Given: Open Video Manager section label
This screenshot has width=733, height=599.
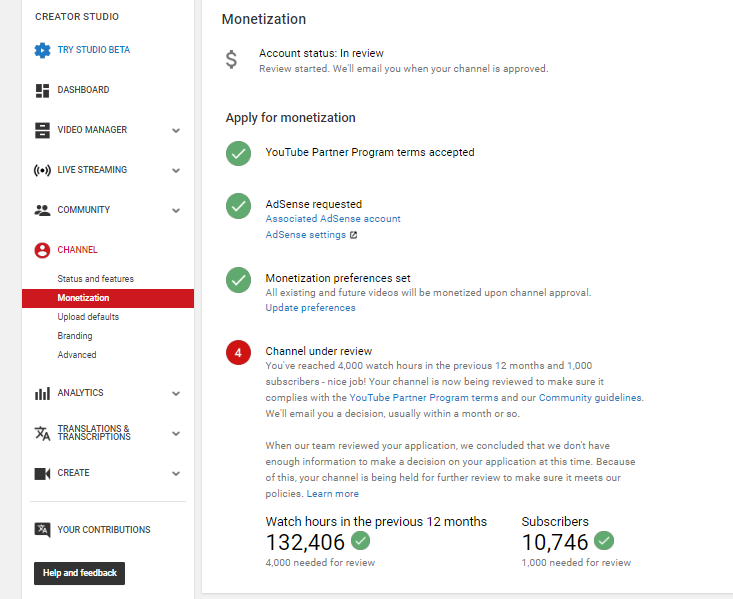Looking at the screenshot, I should coord(92,130).
